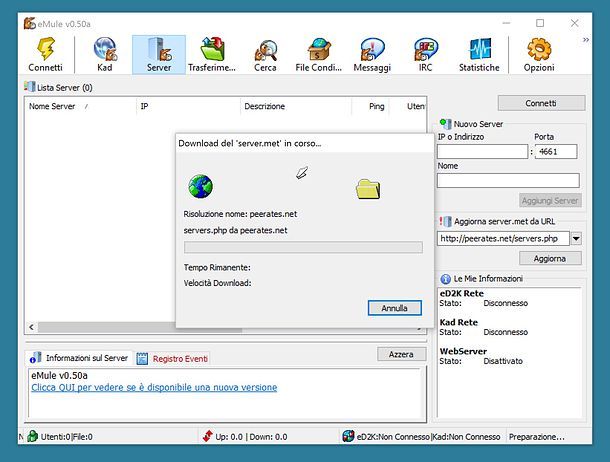Viewport: 610px width, 462px height.
Task: Click the eD2K connection status bar icon
Action: pyautogui.click(x=348, y=436)
